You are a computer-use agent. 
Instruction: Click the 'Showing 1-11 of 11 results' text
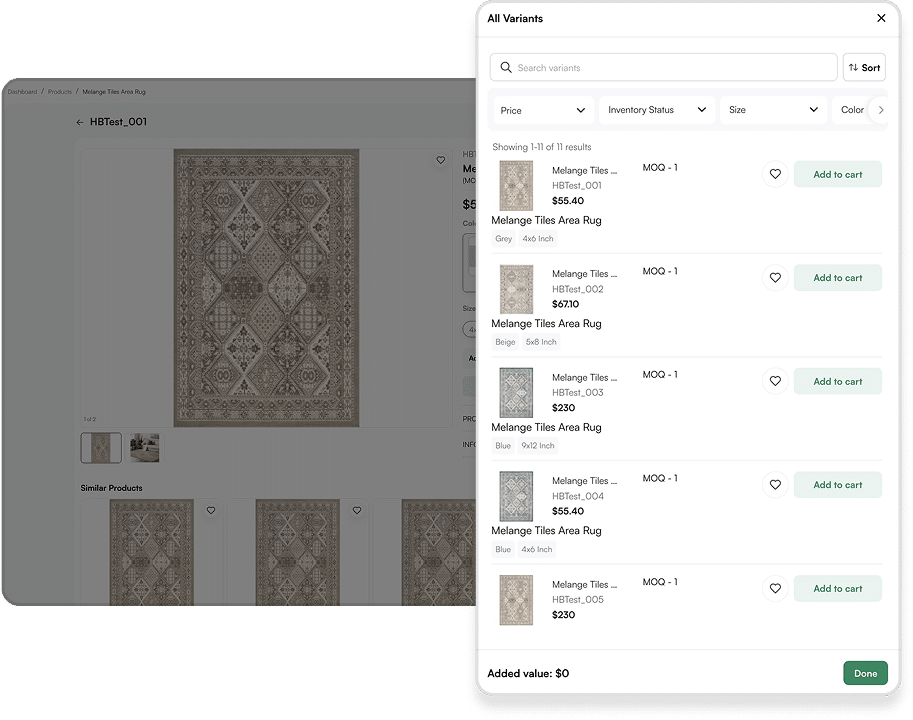pos(542,147)
